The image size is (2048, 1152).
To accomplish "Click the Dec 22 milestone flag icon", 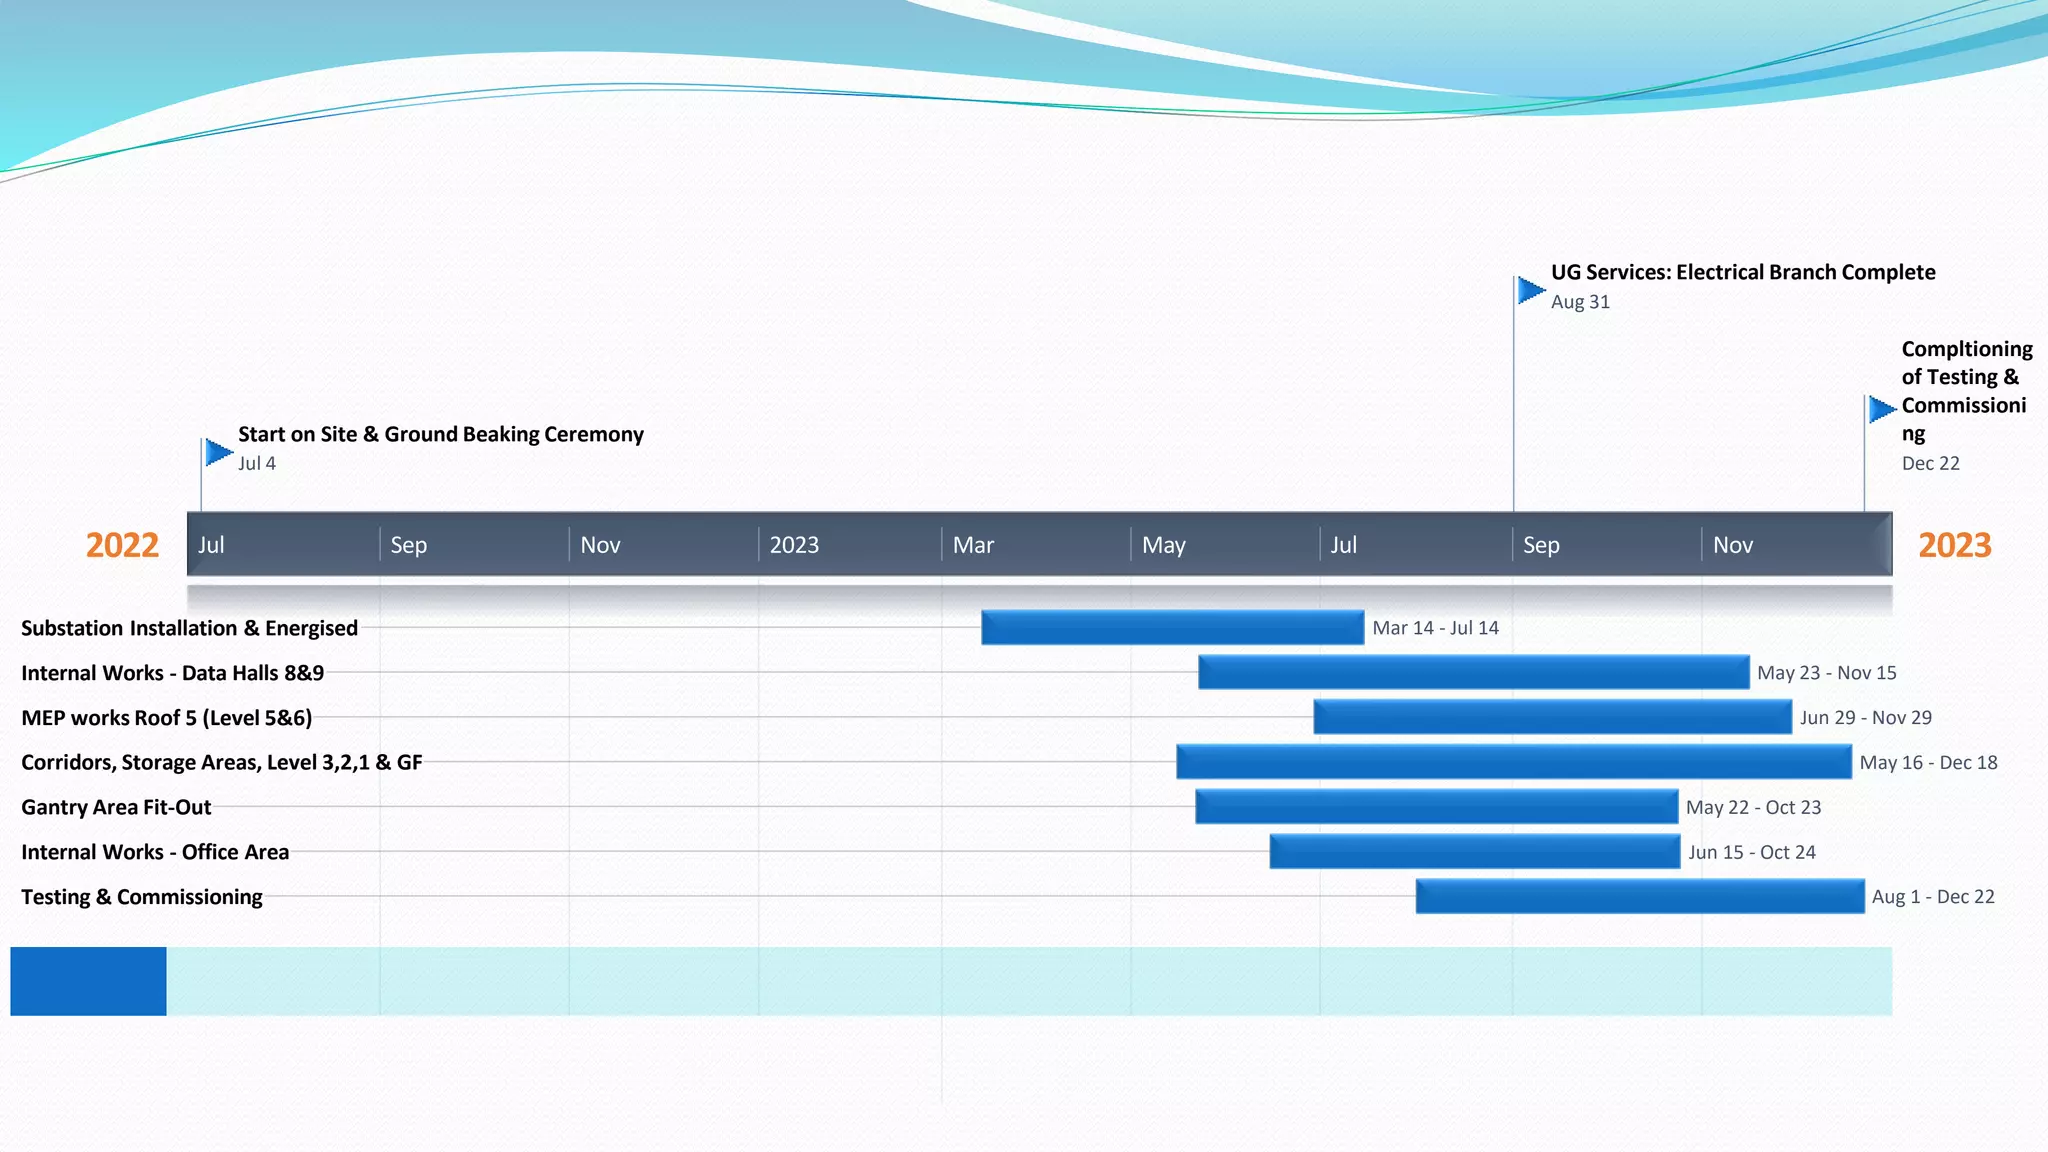I will coord(1881,408).
